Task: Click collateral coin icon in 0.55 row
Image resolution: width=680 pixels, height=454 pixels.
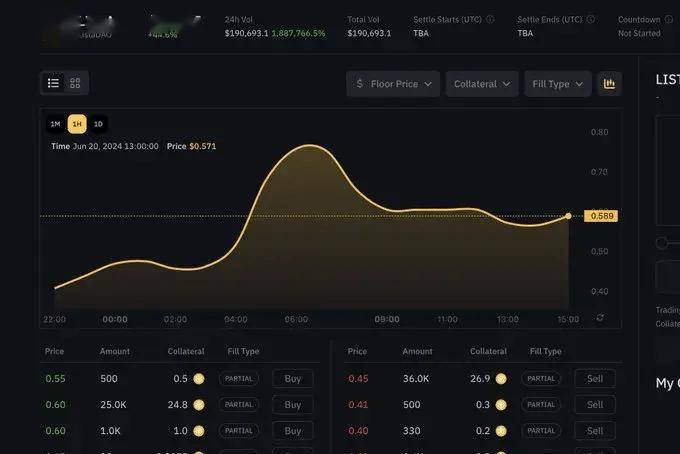Action: click(198, 379)
